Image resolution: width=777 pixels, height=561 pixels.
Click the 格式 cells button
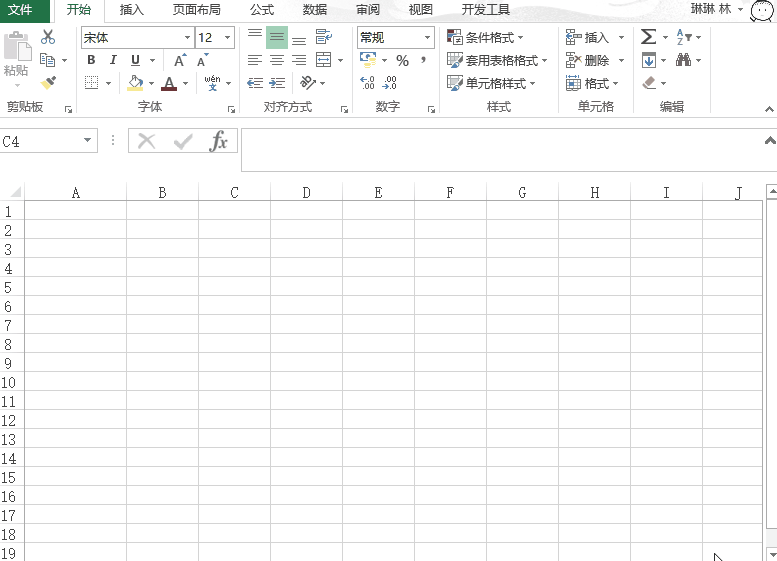592,83
